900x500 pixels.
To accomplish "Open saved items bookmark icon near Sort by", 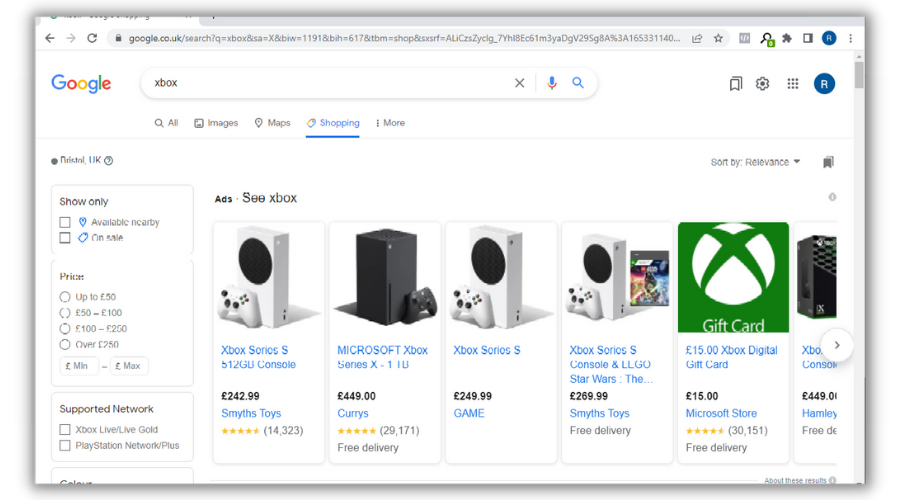I will click(828, 162).
